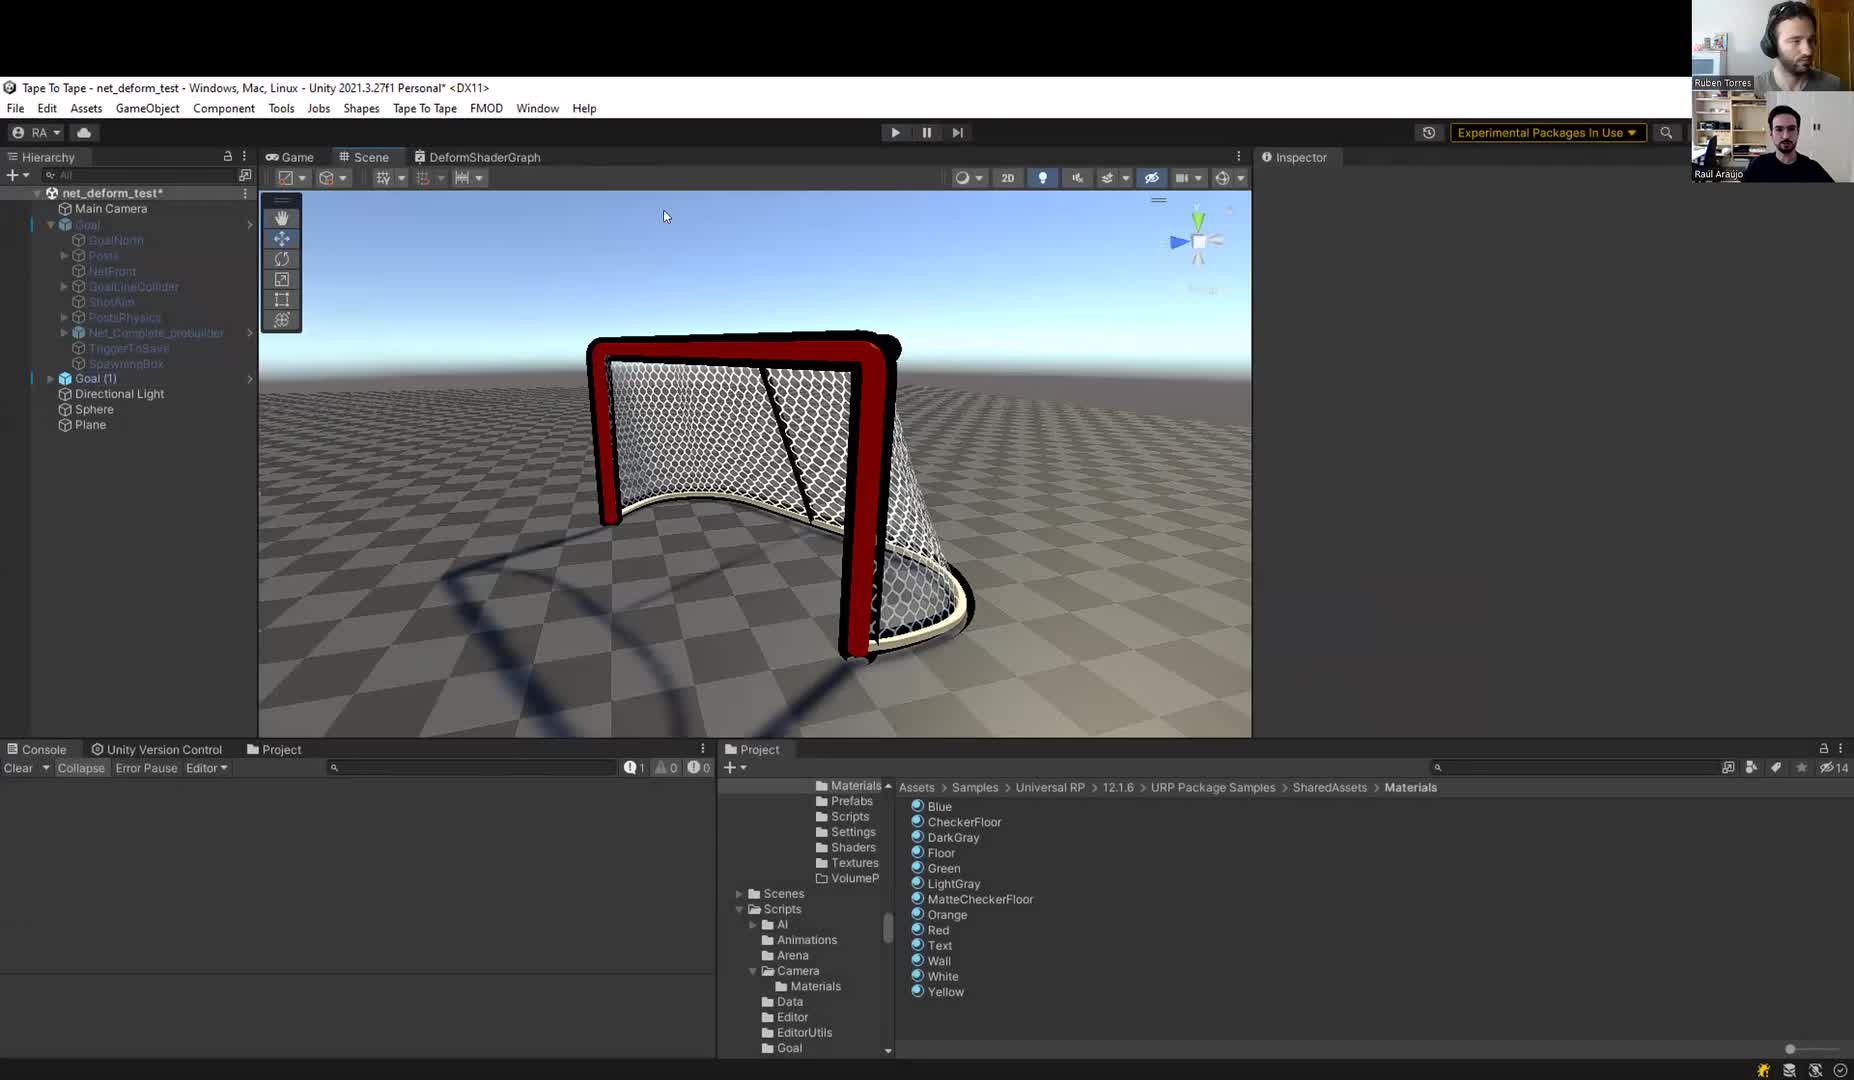Image resolution: width=1854 pixels, height=1080 pixels.
Task: Toggle scene visibility with the crossed-eye icon
Action: (x=1151, y=177)
